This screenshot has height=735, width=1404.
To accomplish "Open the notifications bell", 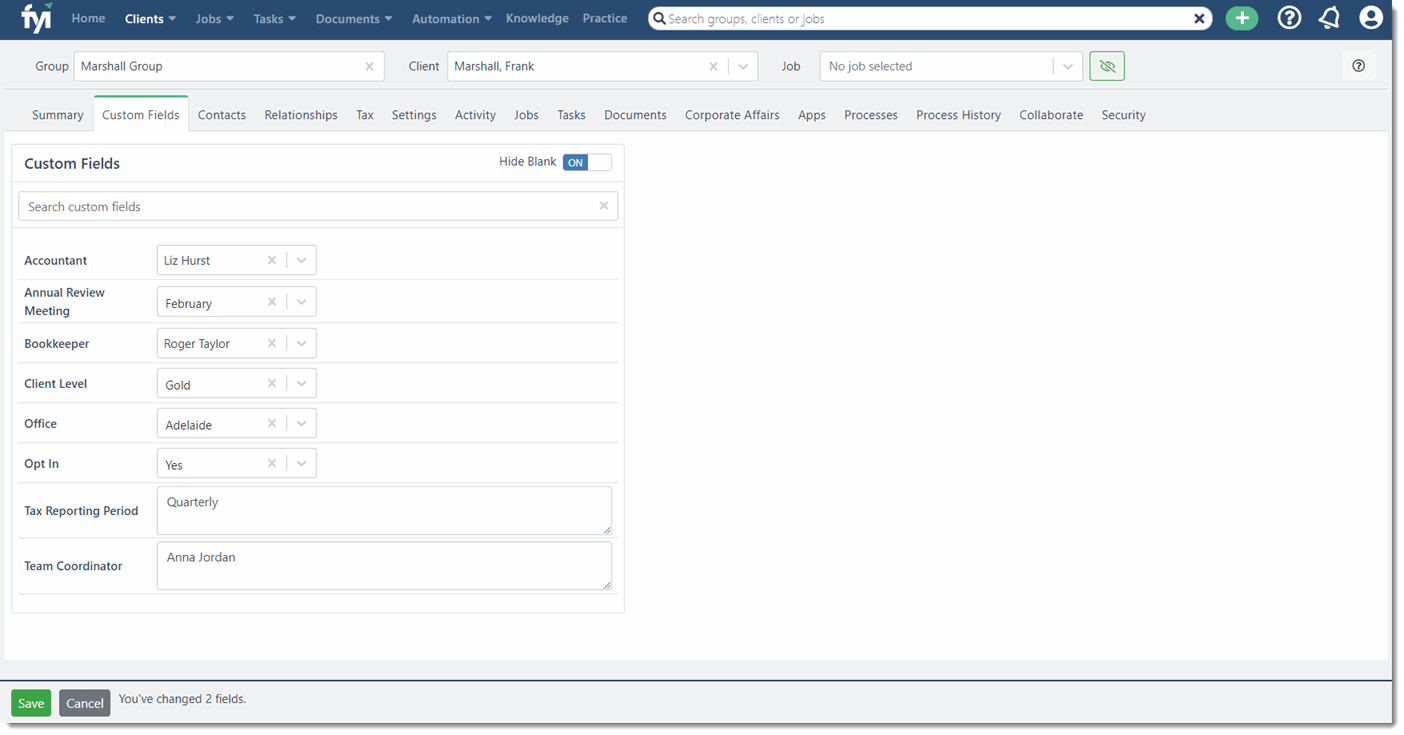I will click(1328, 17).
